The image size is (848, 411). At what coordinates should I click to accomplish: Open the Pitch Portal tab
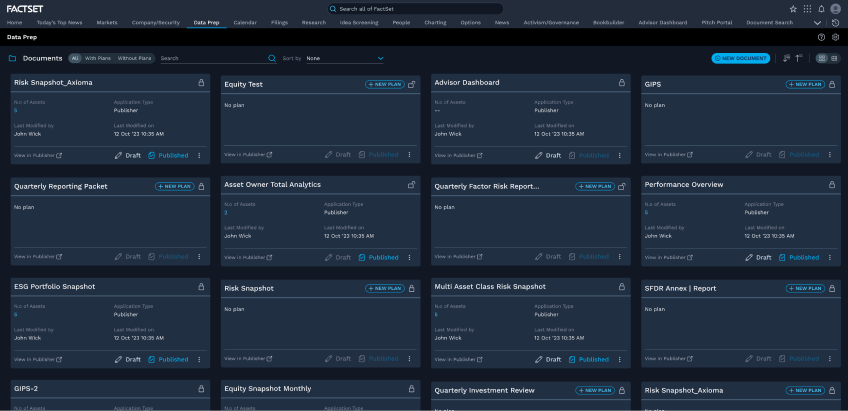click(717, 23)
